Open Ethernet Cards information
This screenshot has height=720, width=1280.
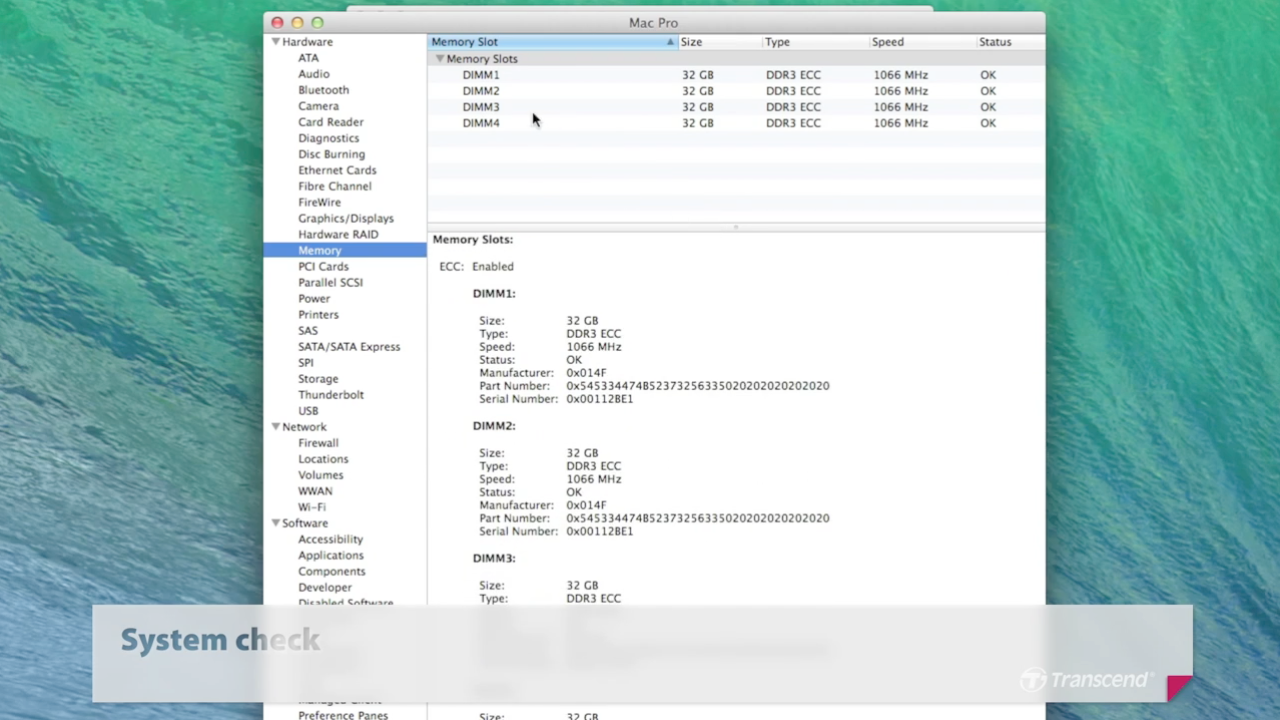(337, 170)
